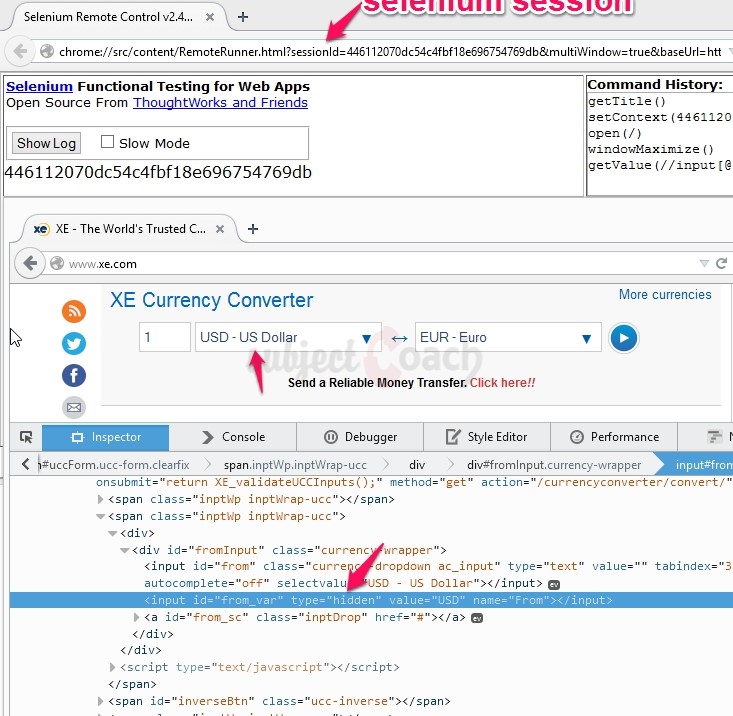Click the outer browser back button
This screenshot has height=716, width=733.
point(20,51)
